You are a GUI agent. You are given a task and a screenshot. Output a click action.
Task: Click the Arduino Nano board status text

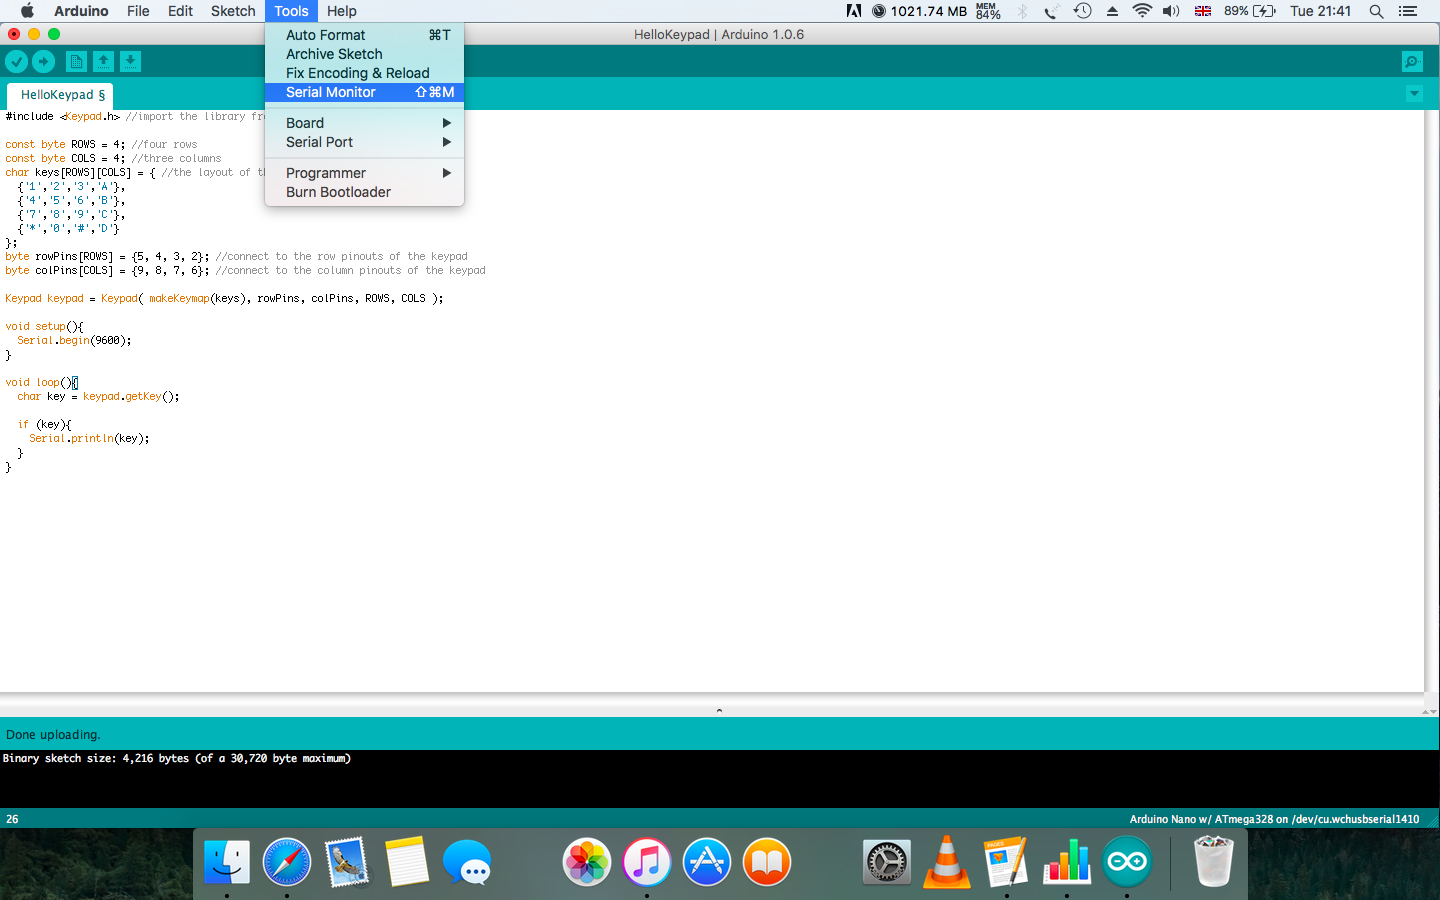point(1274,819)
